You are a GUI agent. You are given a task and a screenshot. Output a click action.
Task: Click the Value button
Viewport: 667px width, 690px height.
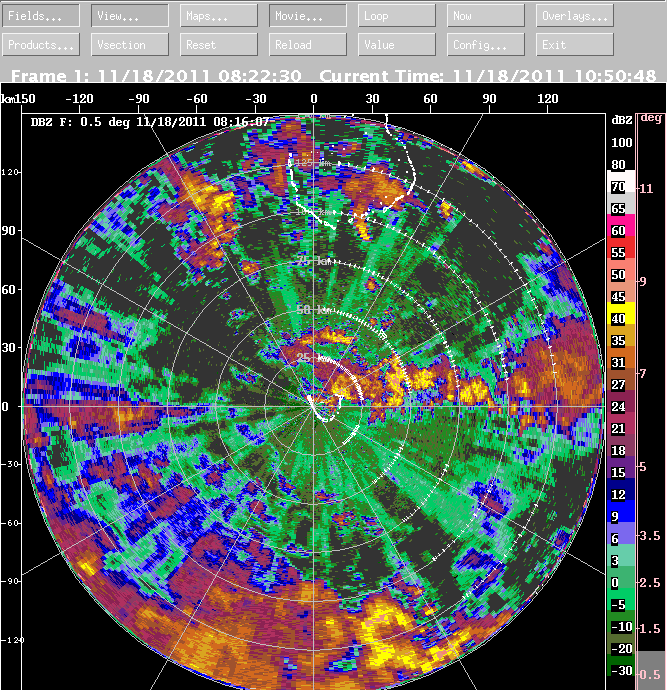coord(397,45)
